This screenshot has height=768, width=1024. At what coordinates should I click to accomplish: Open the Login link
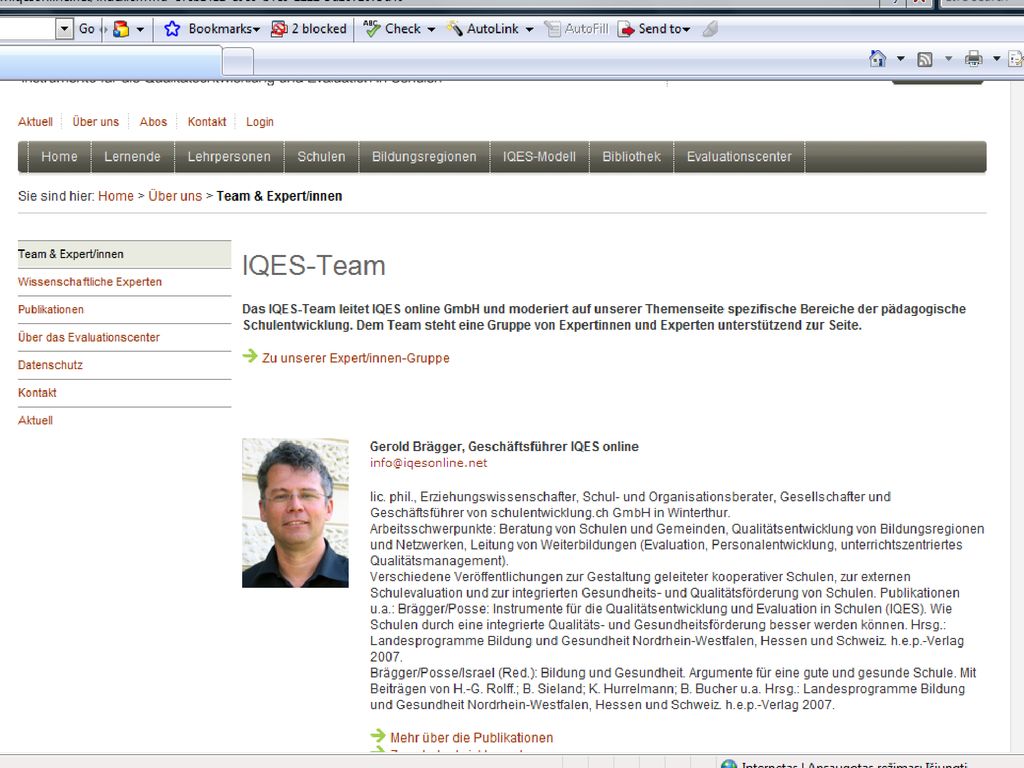tap(259, 121)
